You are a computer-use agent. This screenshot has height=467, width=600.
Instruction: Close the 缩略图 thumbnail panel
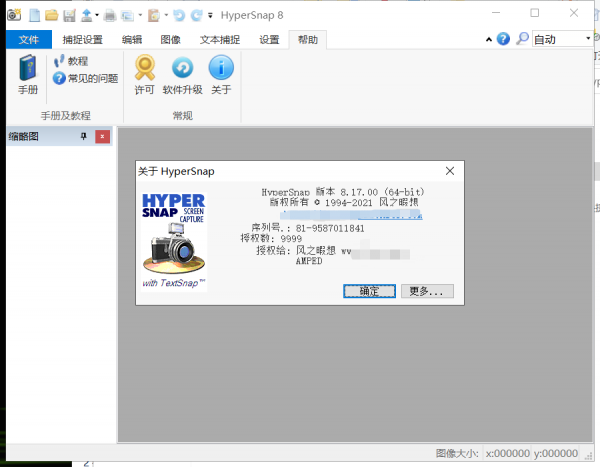click(x=102, y=136)
